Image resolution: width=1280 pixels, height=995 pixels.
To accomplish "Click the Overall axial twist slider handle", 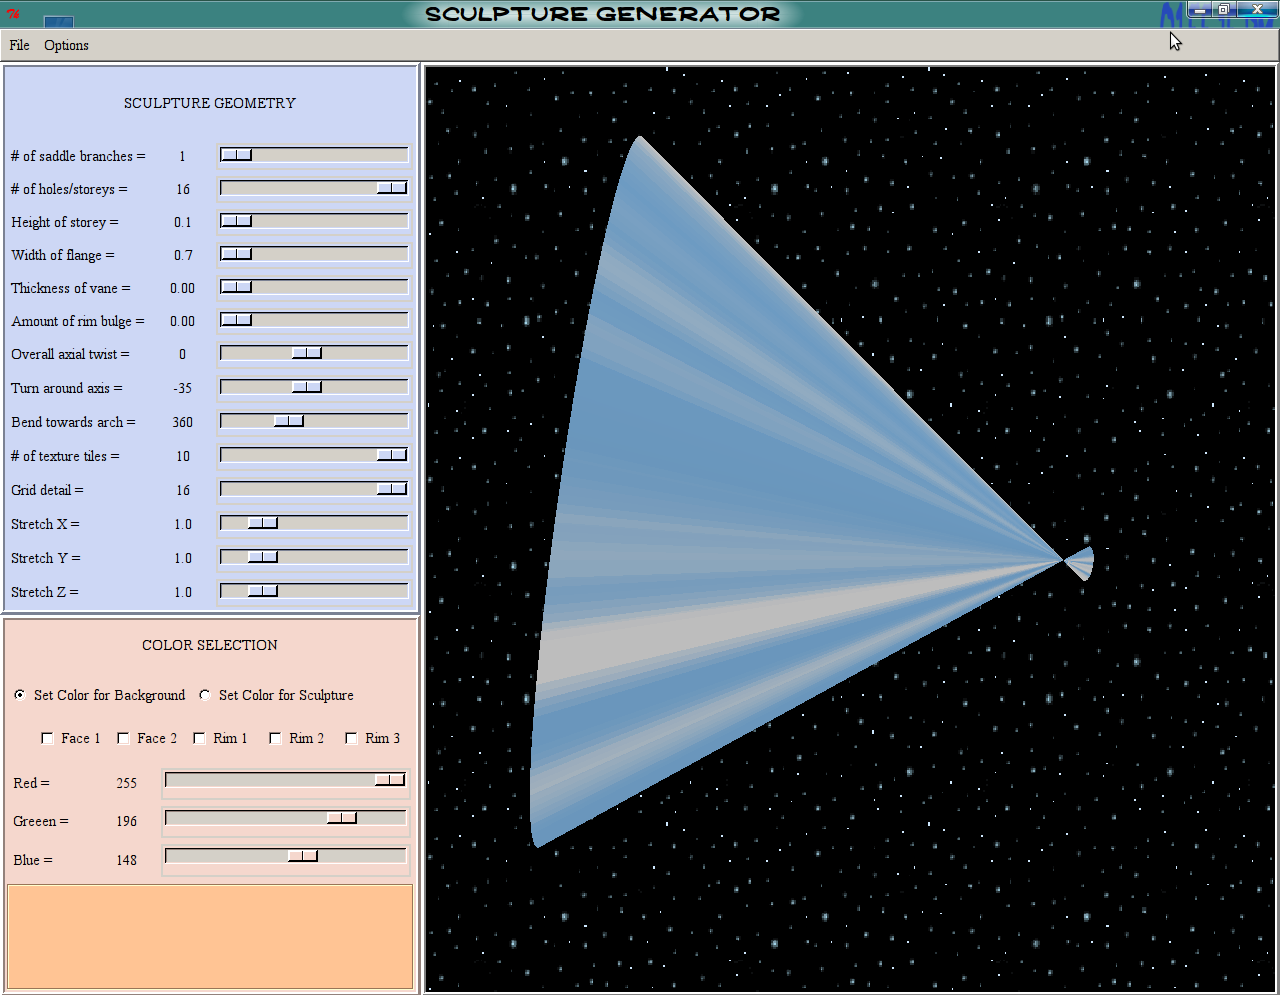I will [307, 353].
